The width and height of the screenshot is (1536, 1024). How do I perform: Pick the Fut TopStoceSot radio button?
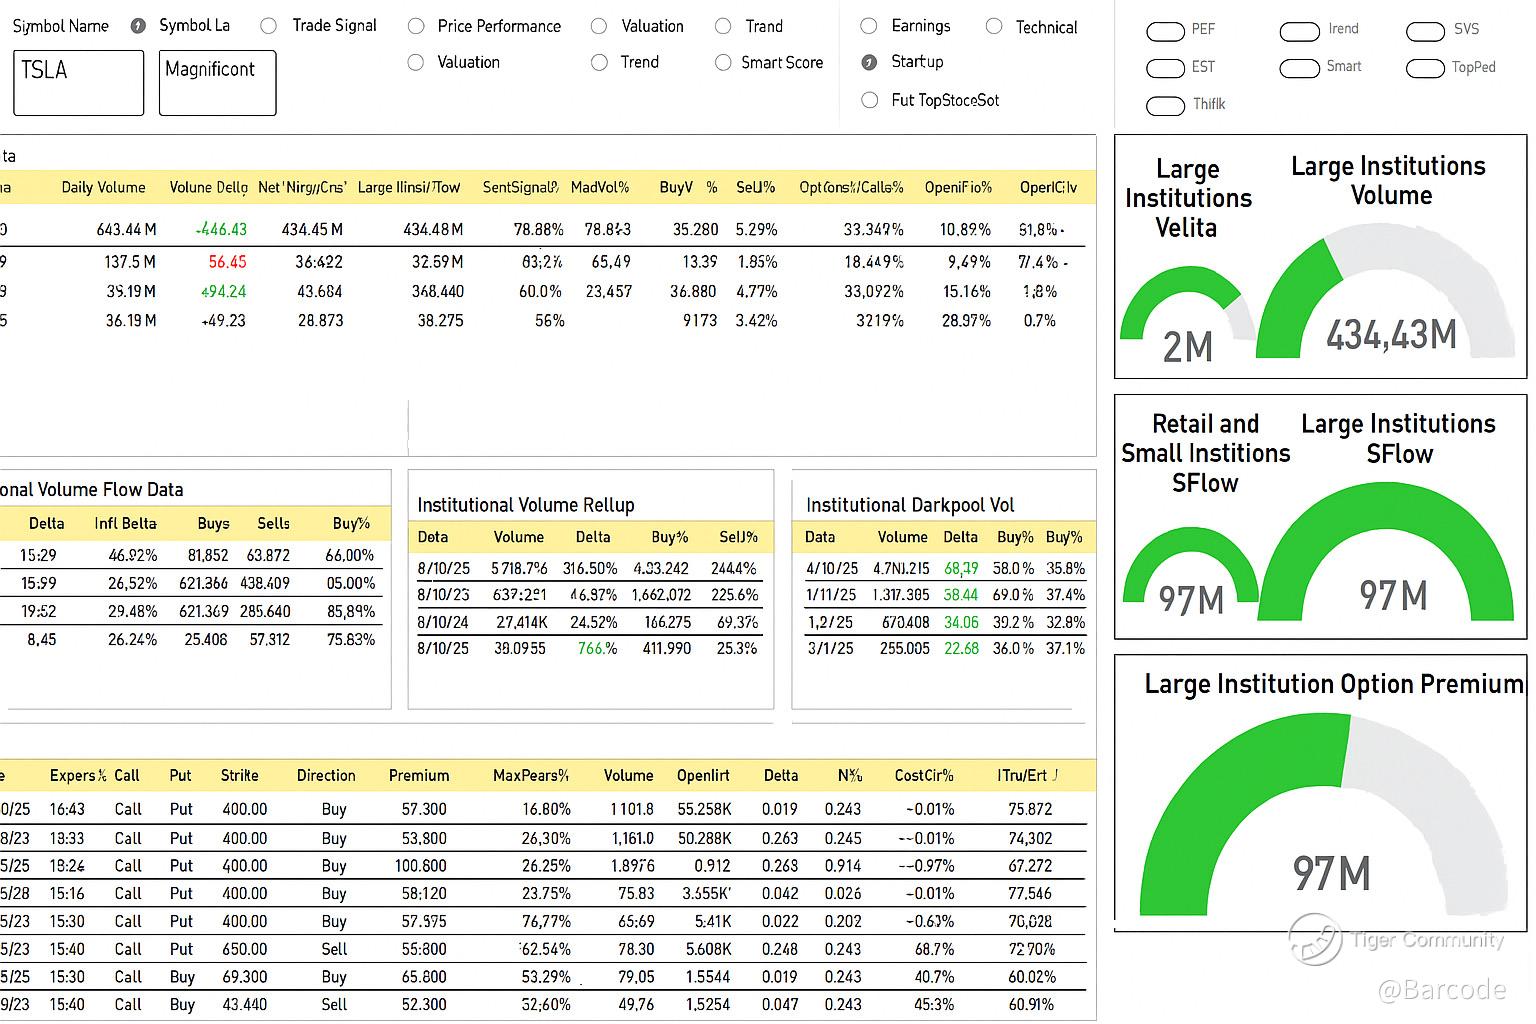tap(870, 100)
